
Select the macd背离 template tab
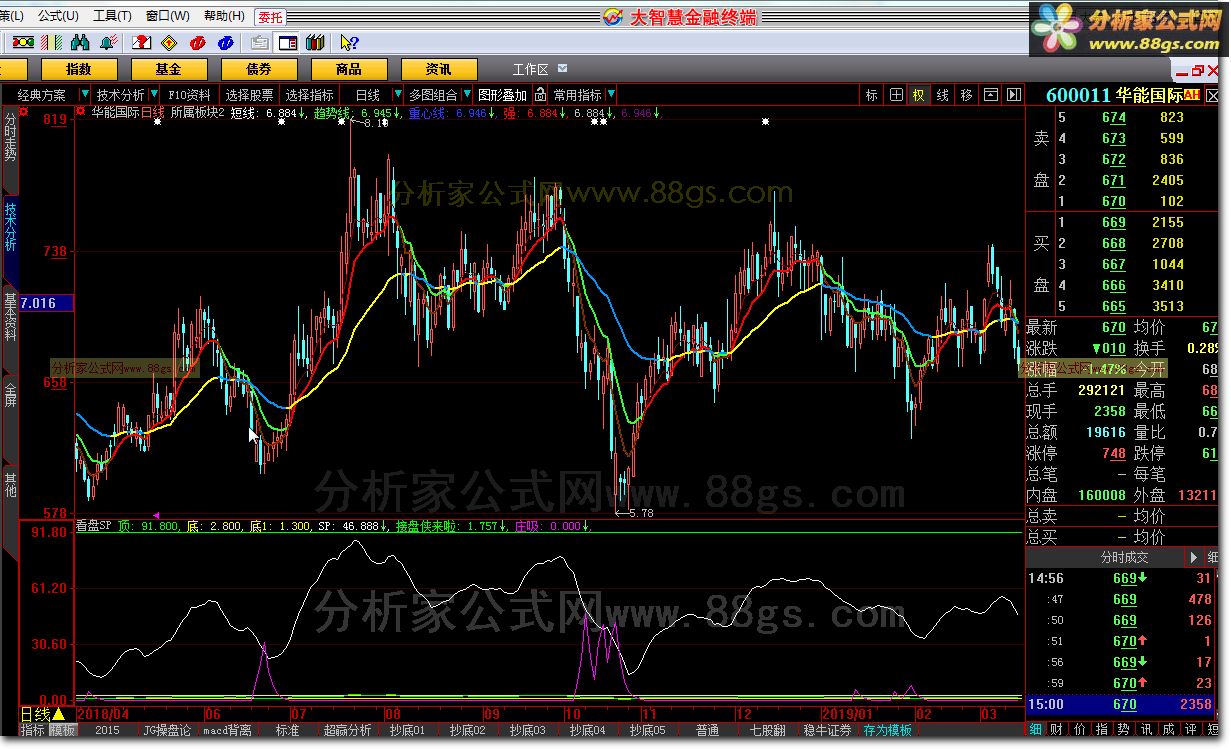point(227,731)
